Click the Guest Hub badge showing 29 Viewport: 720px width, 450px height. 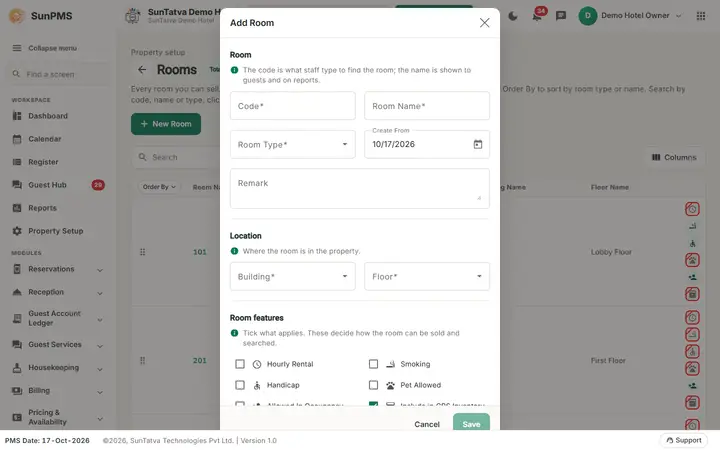(x=98, y=185)
